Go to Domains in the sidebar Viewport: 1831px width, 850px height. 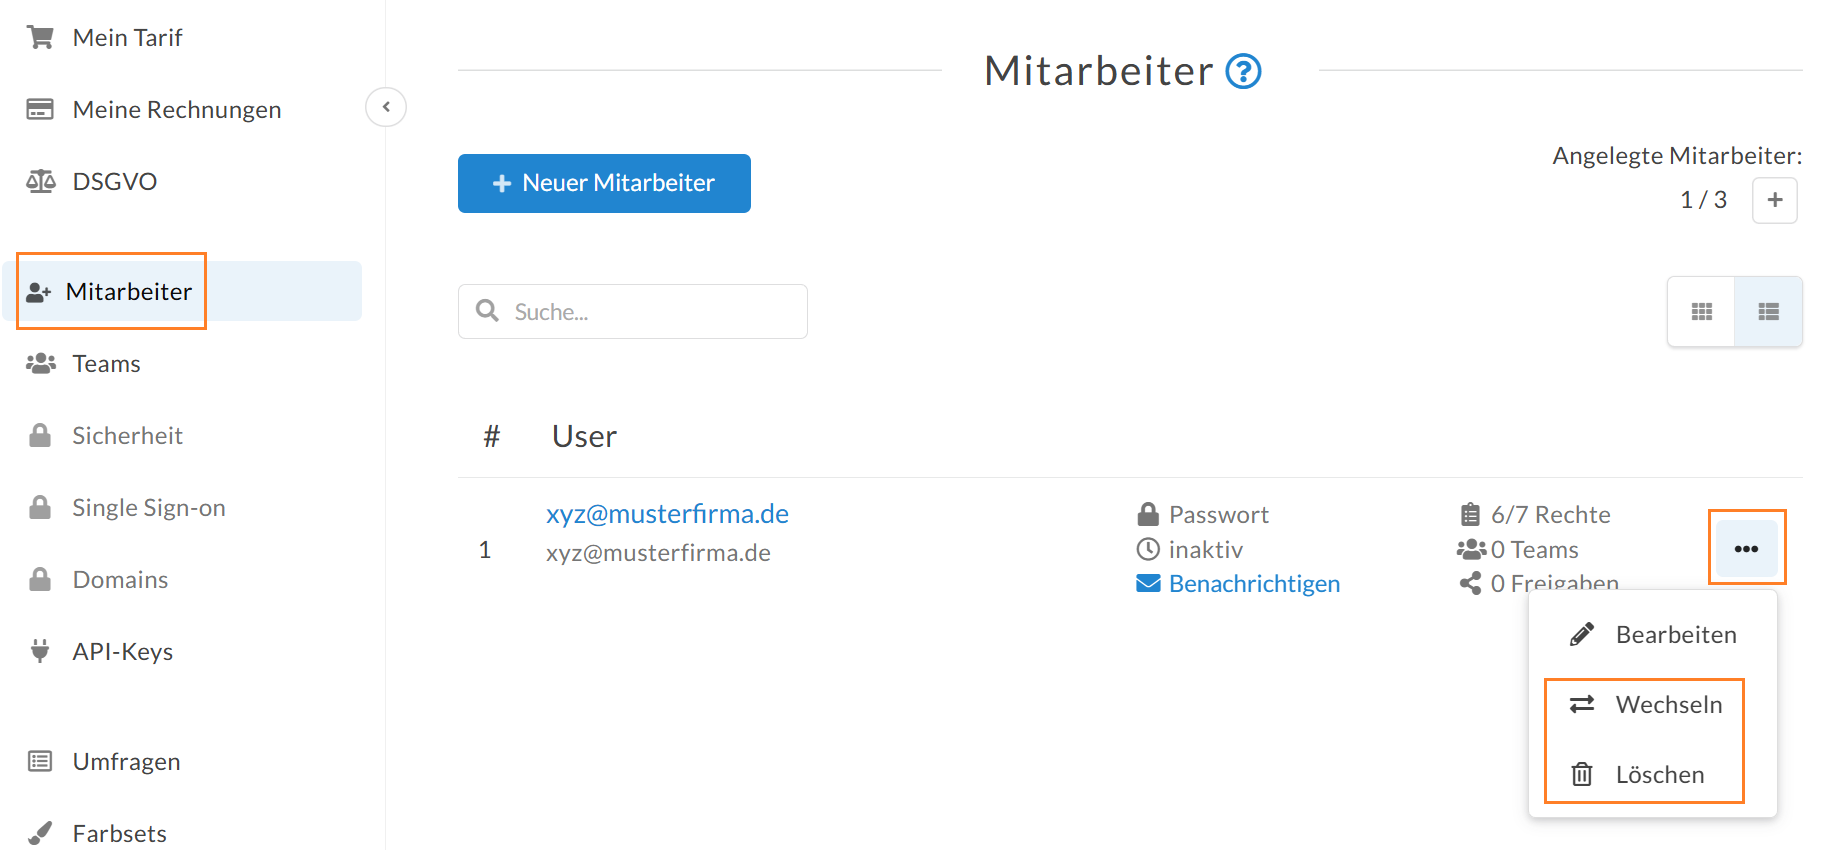point(120,580)
